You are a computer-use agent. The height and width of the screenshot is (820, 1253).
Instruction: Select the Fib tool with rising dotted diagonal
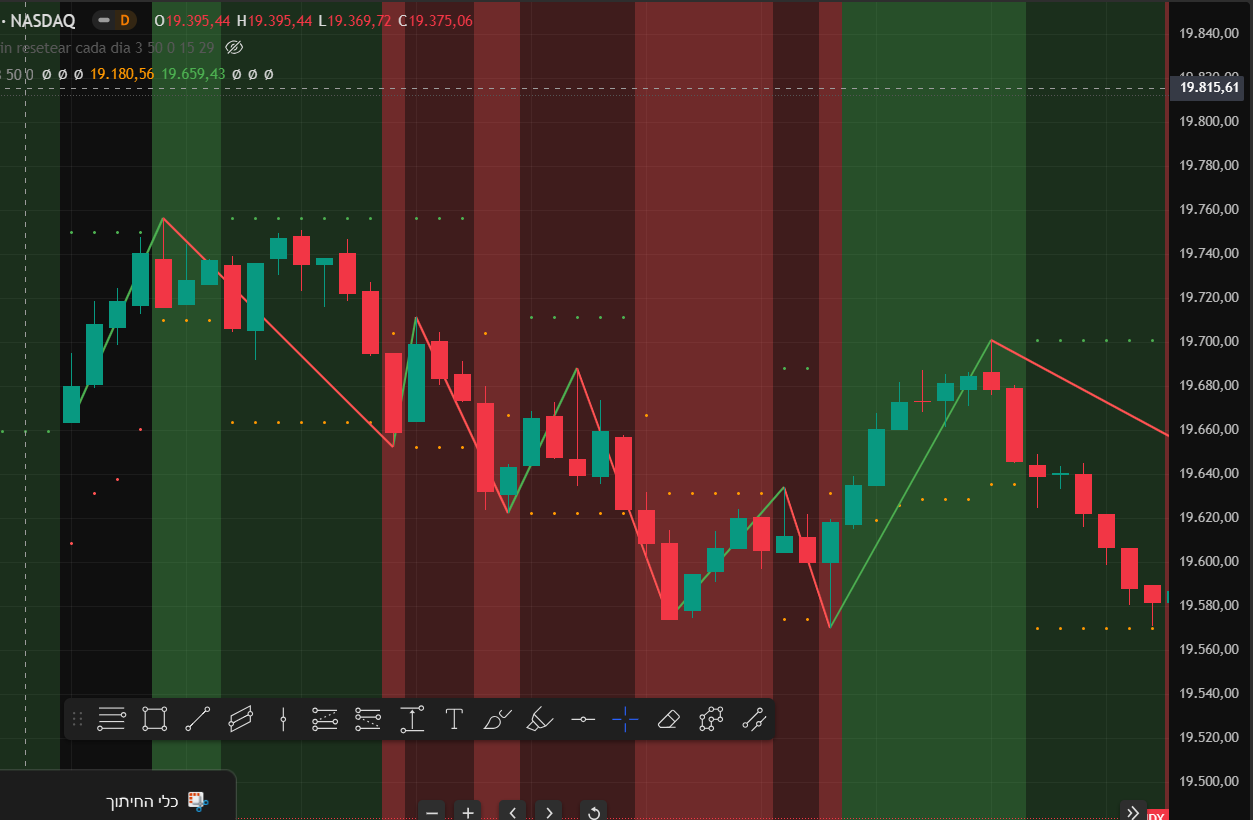(325, 719)
